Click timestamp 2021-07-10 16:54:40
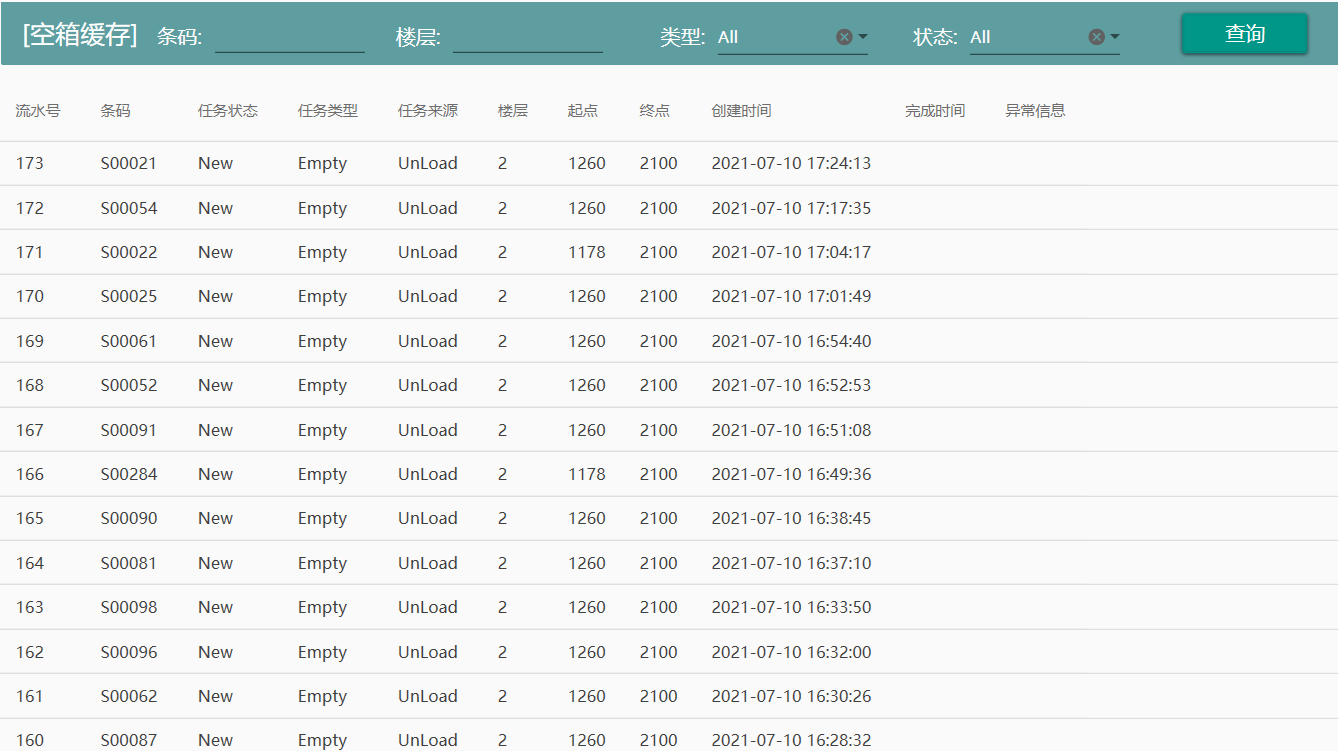Viewport: 1338px width, 751px height. tap(791, 341)
